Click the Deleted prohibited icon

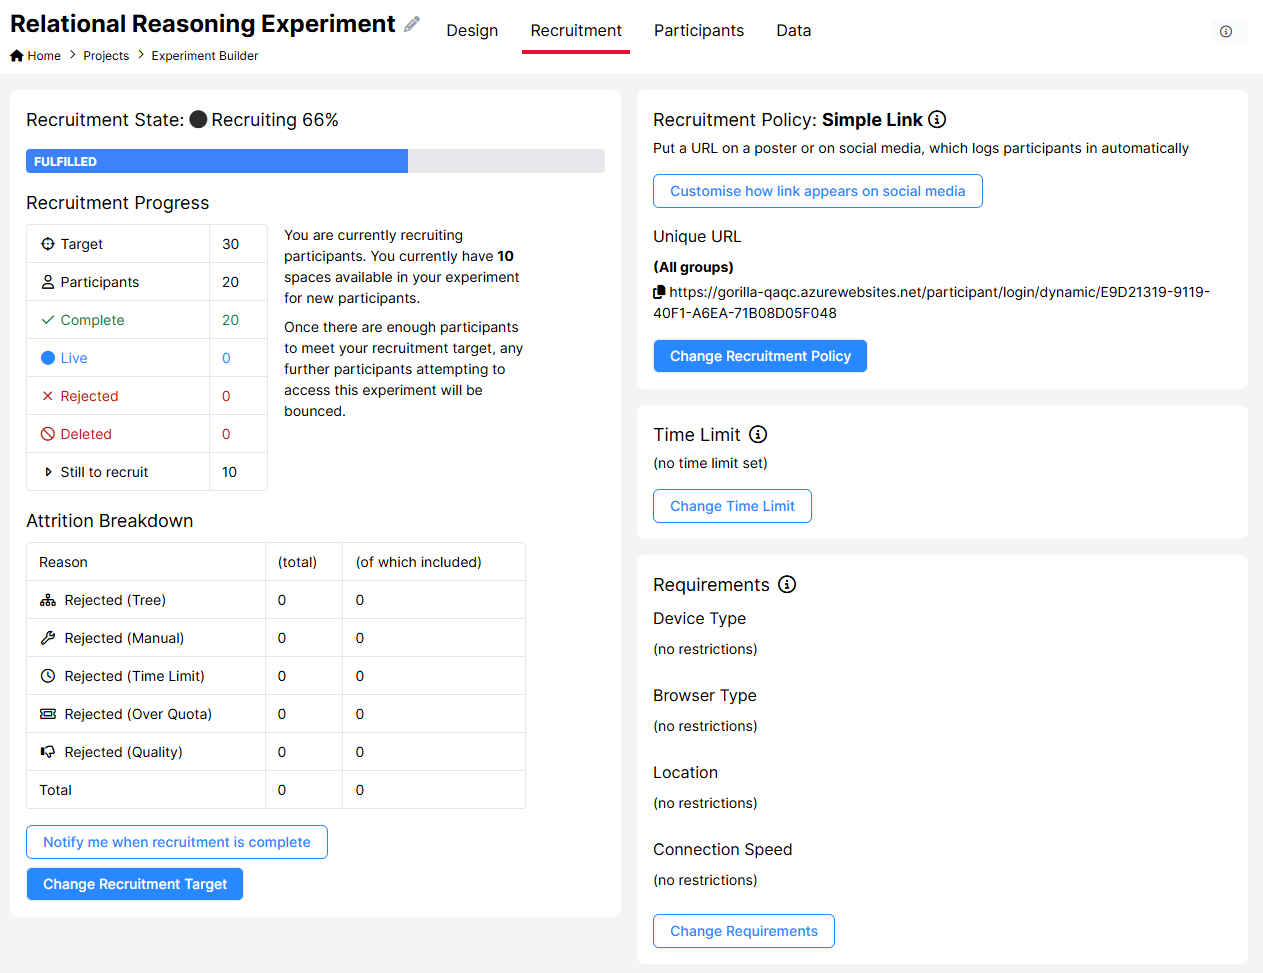48,434
